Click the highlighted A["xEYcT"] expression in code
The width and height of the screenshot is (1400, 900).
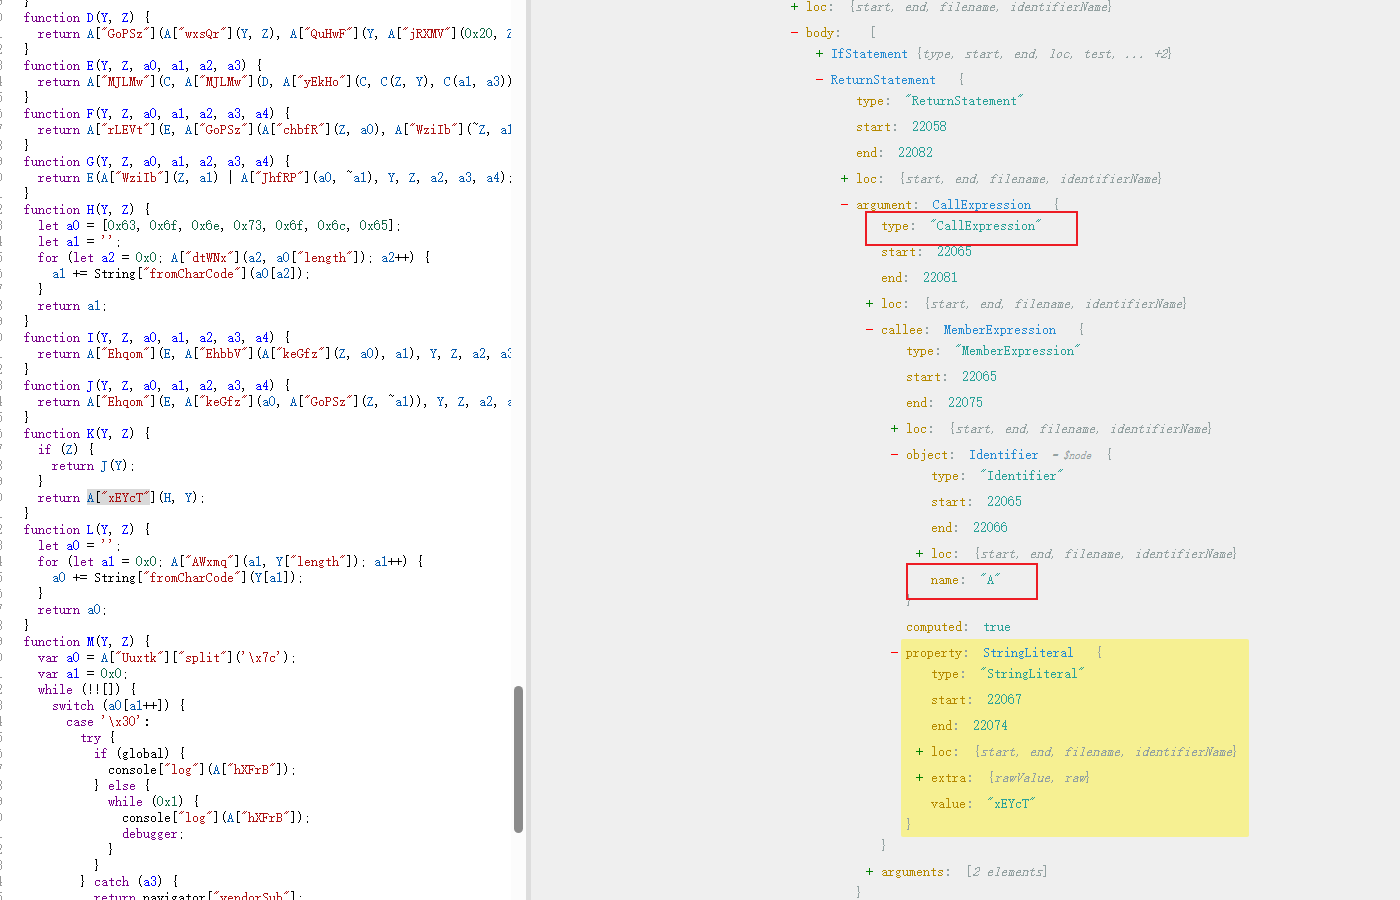tap(119, 498)
